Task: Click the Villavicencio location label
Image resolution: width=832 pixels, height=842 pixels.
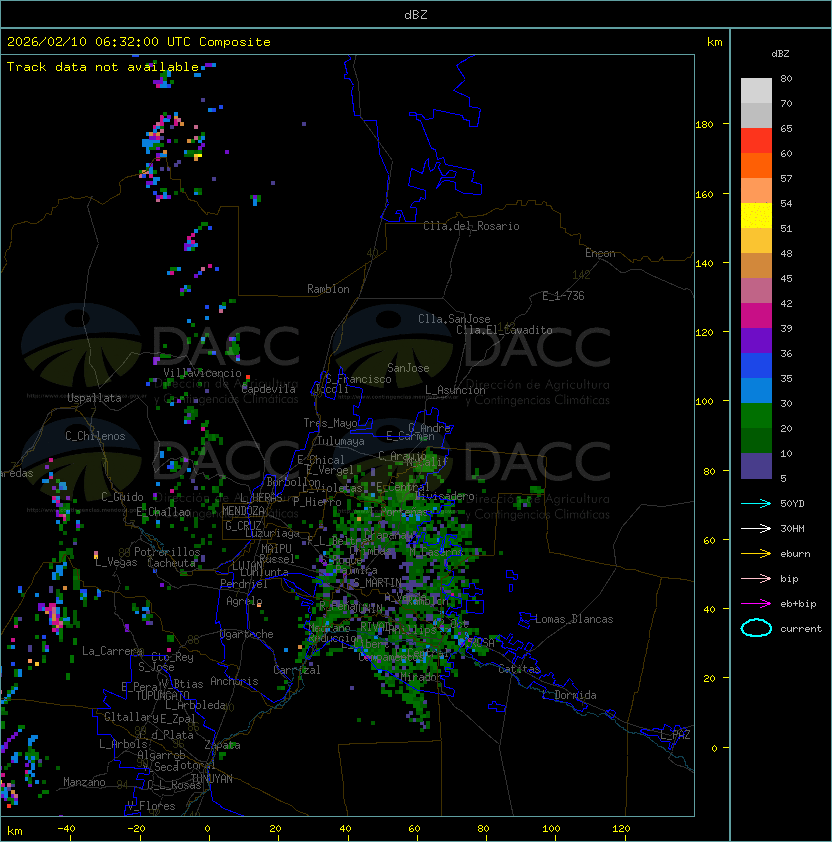Action: [202, 373]
